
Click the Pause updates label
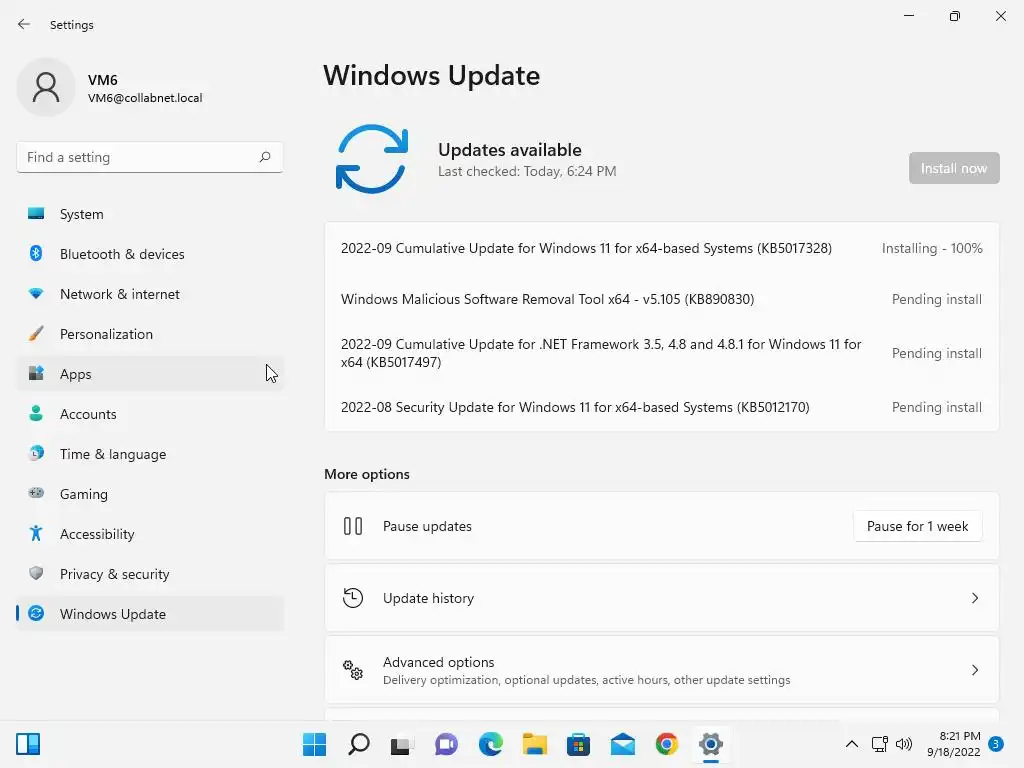pos(427,526)
